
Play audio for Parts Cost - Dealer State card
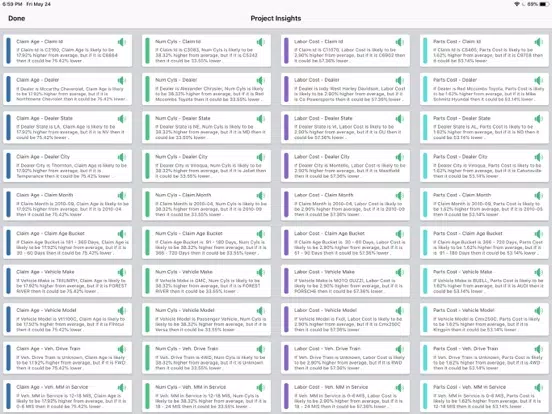539,119
